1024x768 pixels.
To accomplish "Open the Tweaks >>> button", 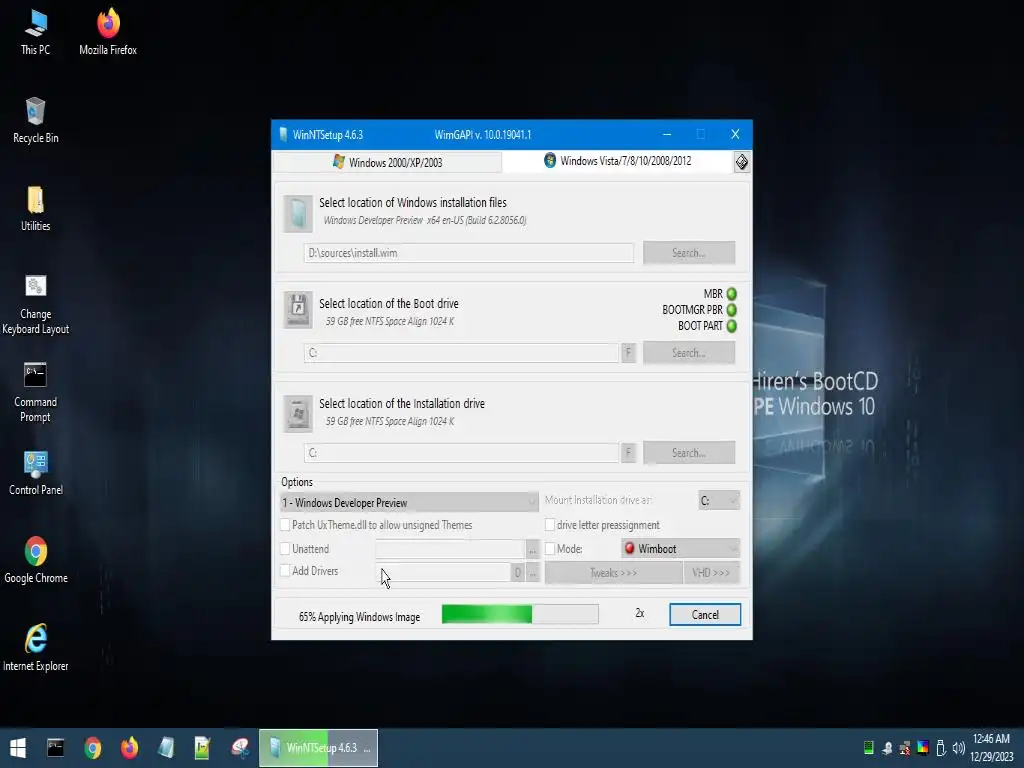I will 613,573.
